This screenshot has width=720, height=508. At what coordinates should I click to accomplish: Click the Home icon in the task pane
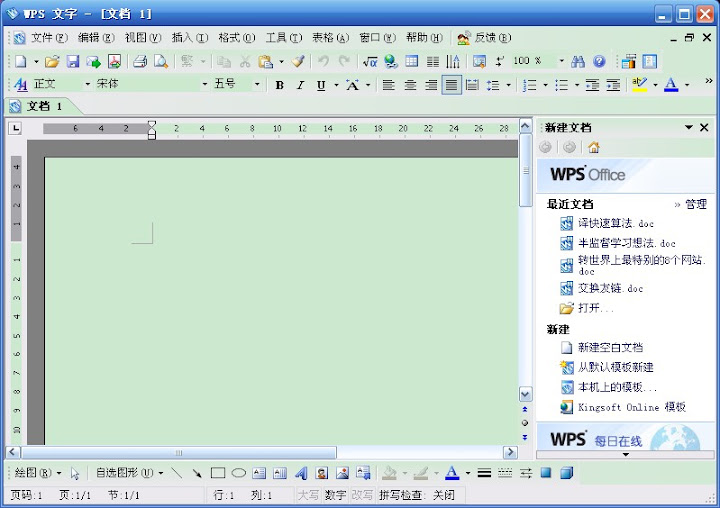[x=594, y=147]
